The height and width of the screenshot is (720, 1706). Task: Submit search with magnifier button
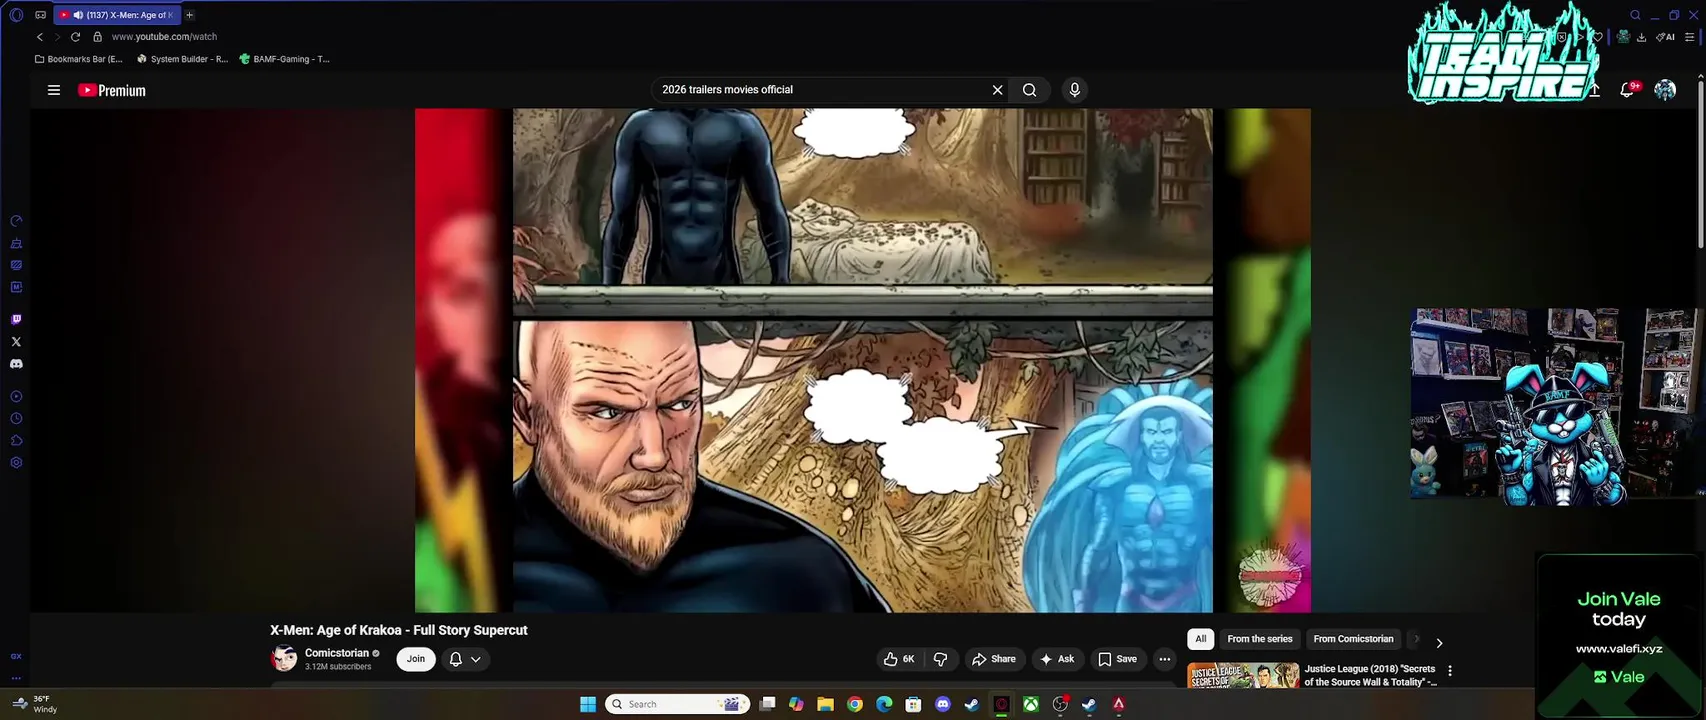(1029, 90)
